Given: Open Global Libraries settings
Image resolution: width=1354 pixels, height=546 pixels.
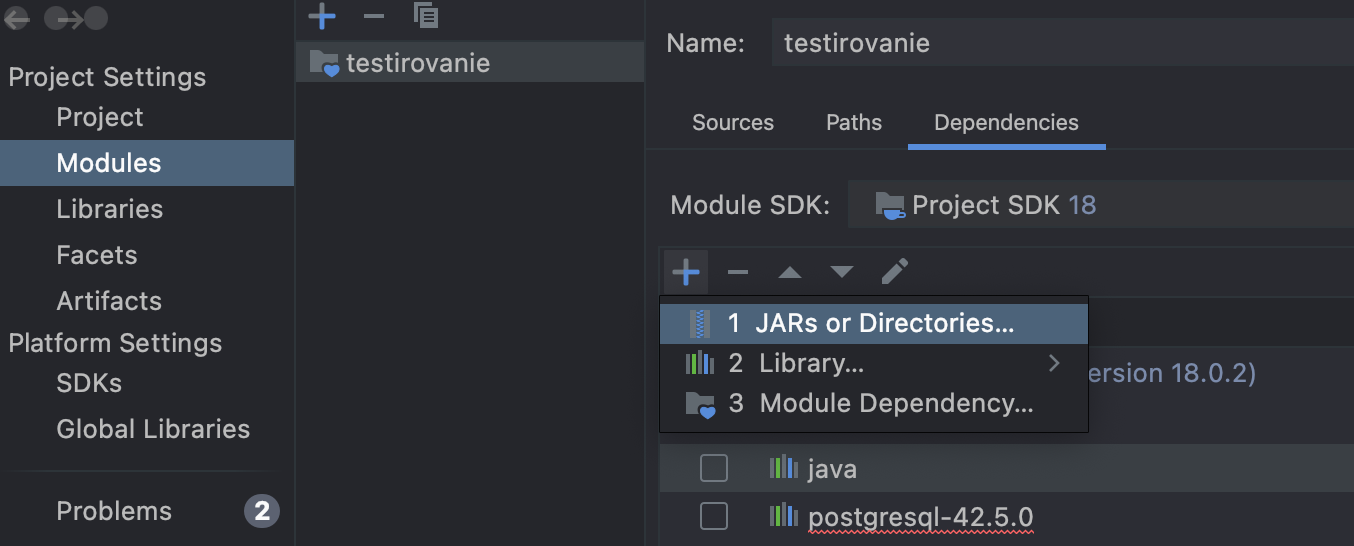Looking at the screenshot, I should tap(153, 429).
